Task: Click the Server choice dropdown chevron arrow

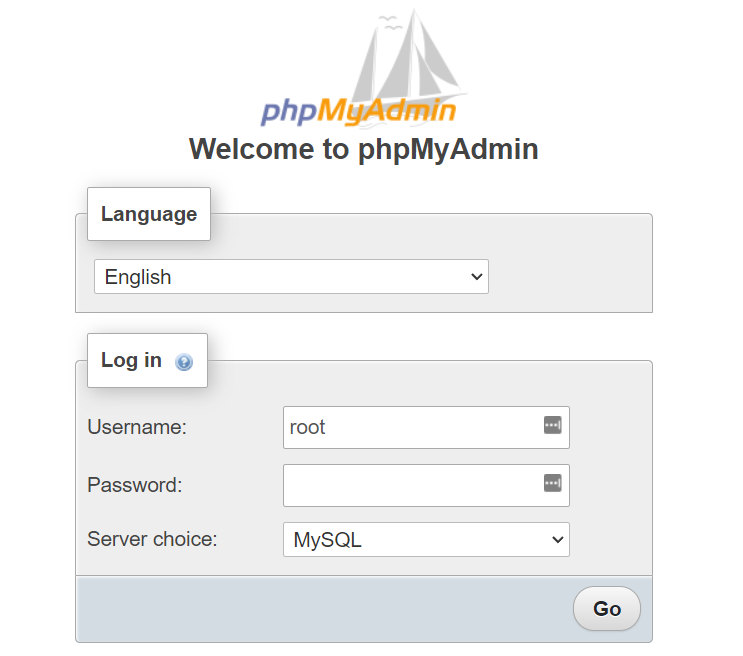Action: (x=557, y=540)
